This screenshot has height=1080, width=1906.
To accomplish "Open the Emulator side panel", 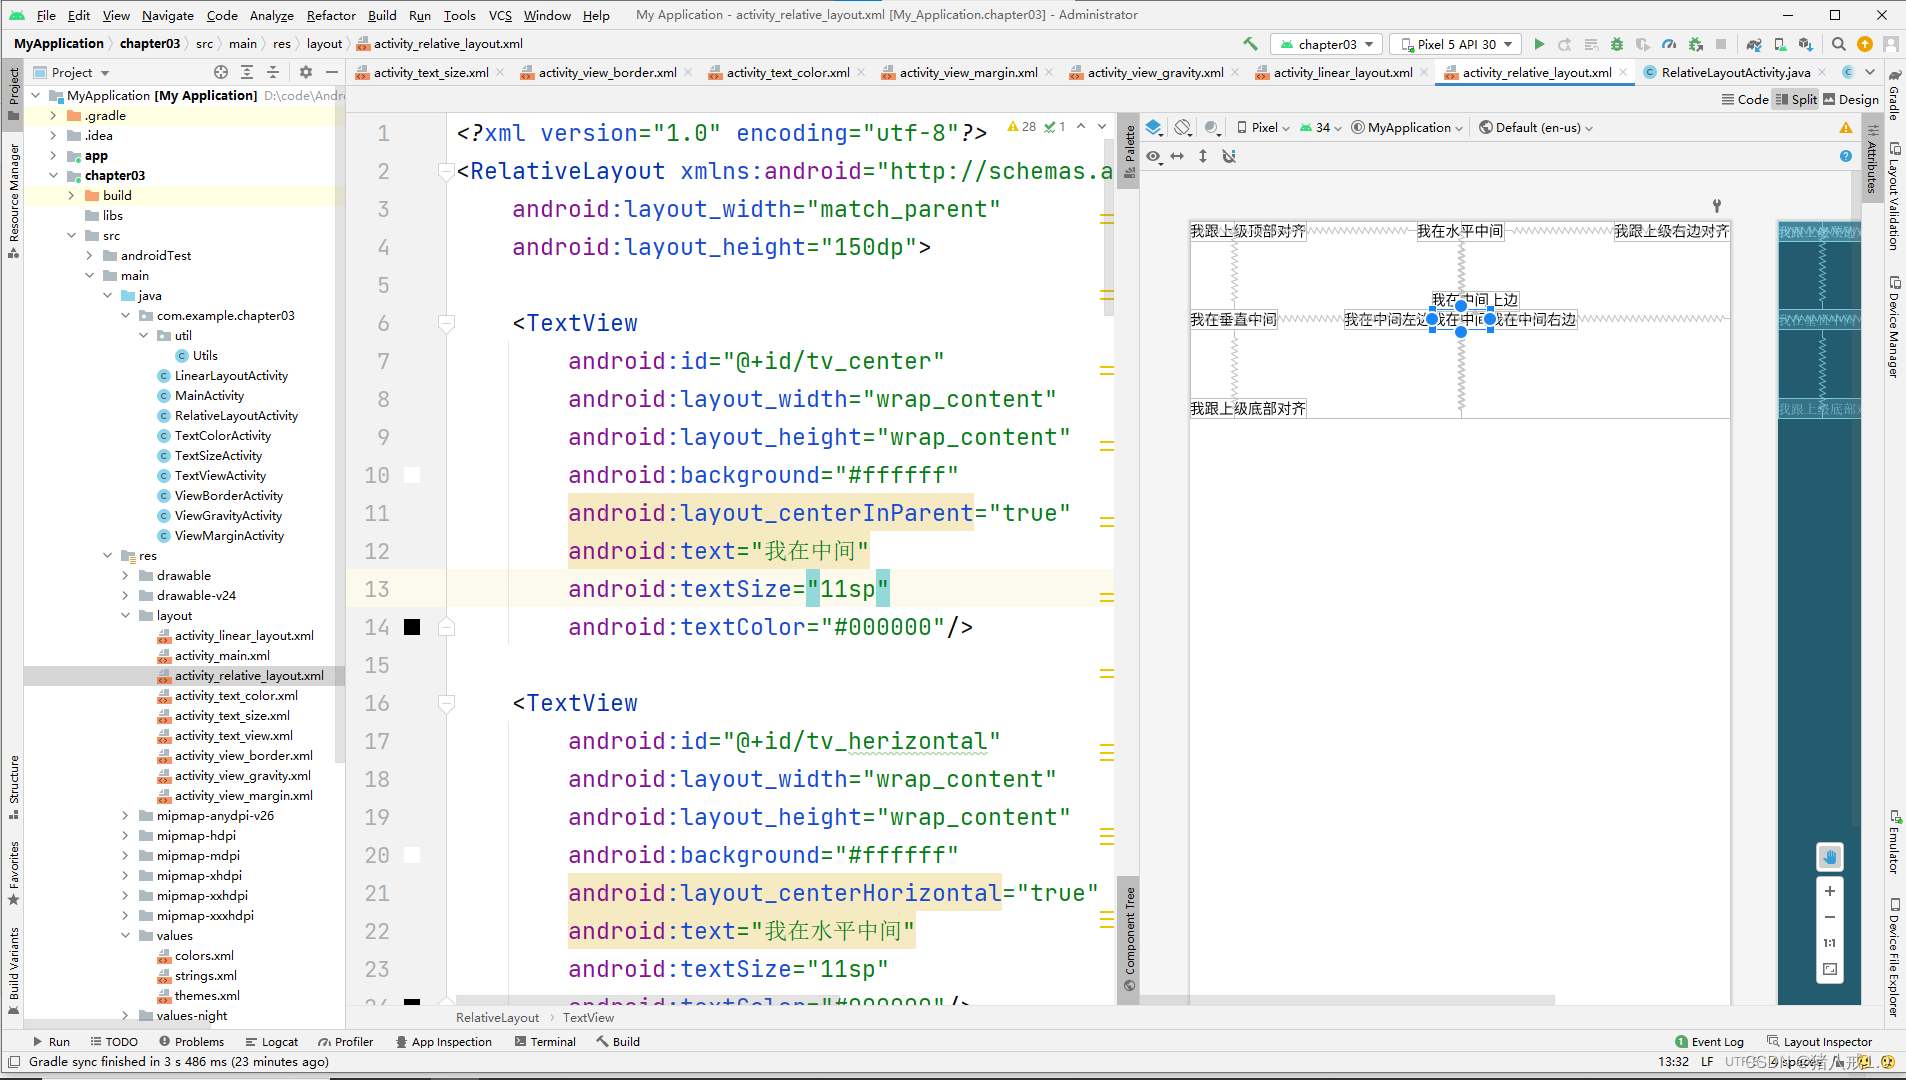I will coord(1894,841).
